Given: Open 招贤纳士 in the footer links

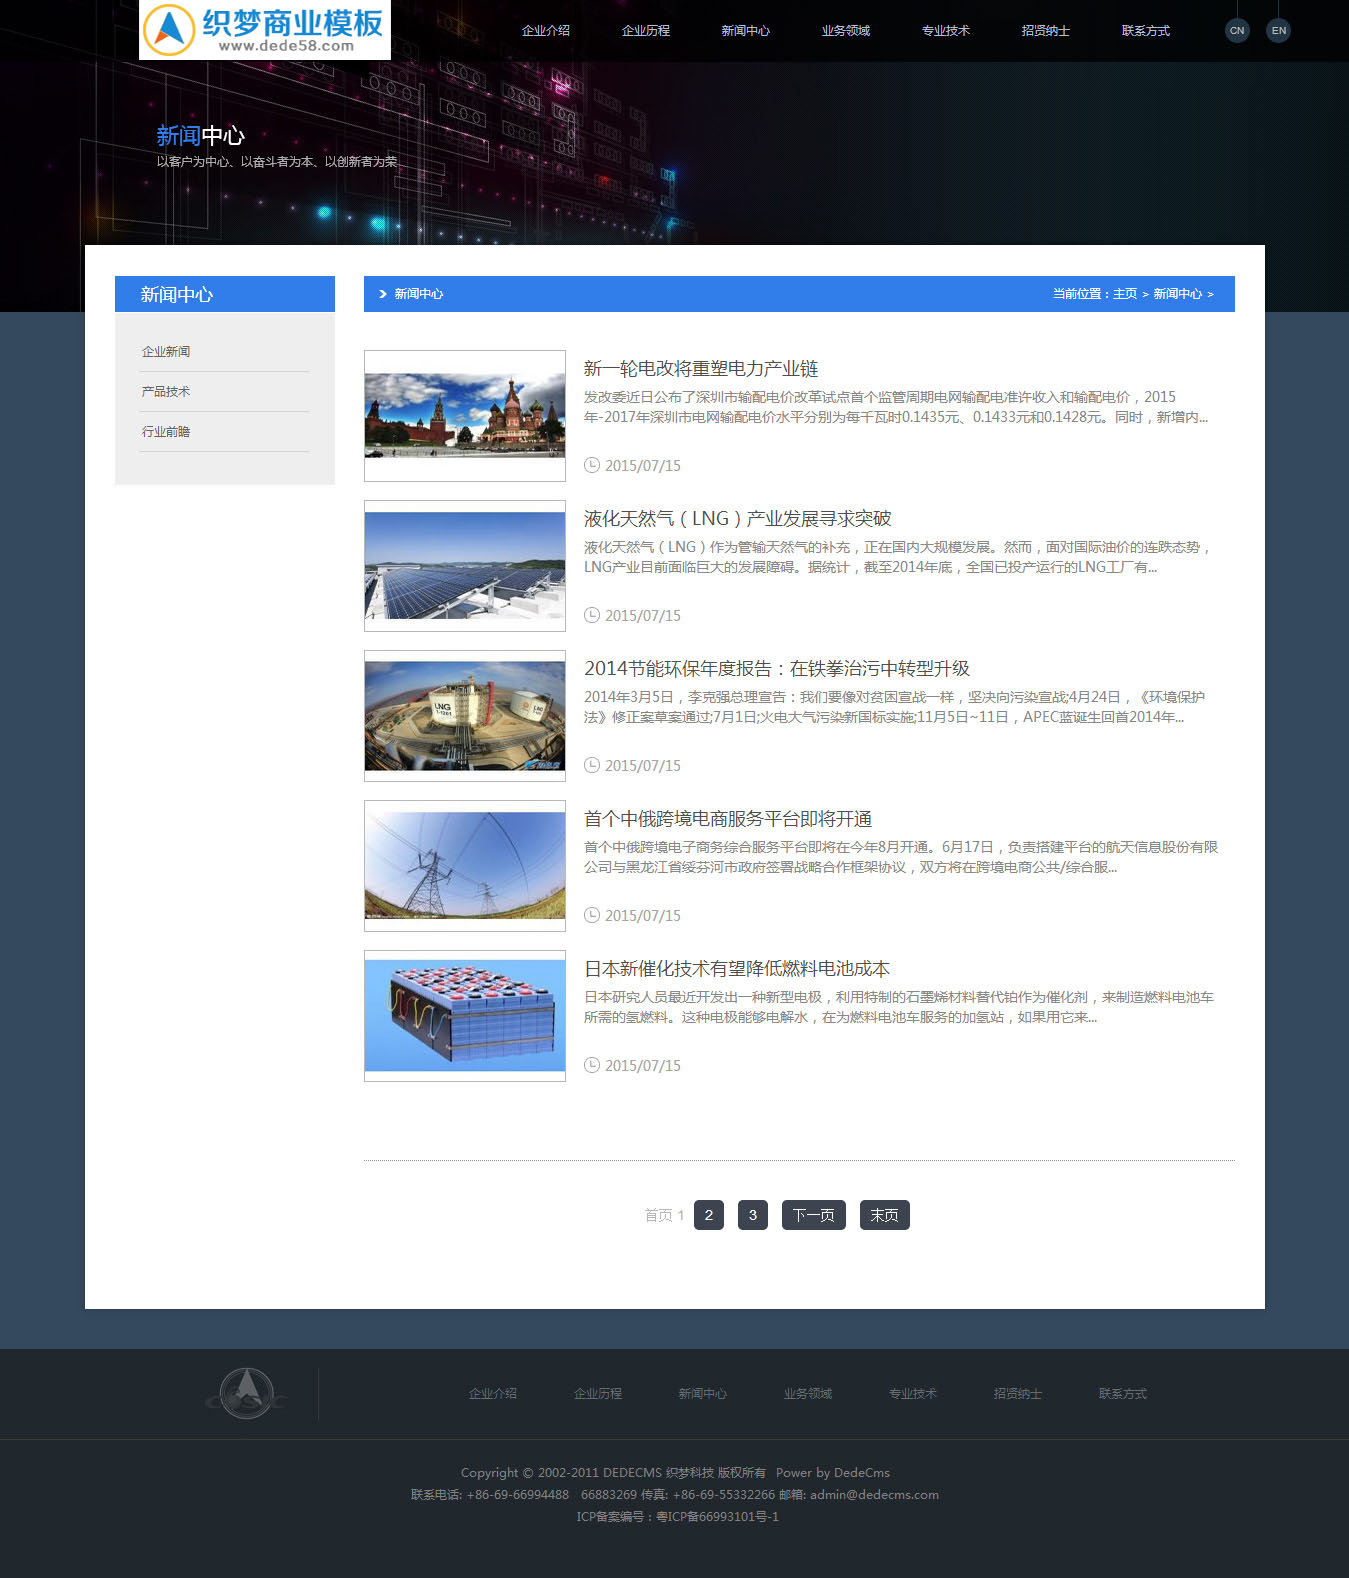Looking at the screenshot, I should point(1018,1394).
